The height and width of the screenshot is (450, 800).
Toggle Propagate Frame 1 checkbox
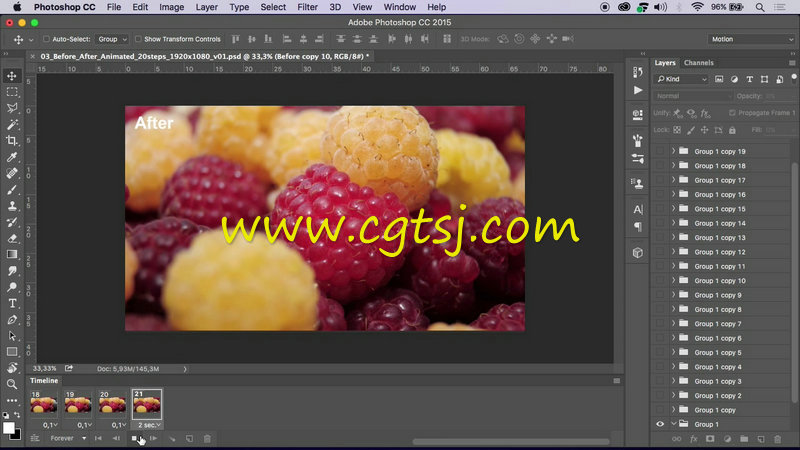(x=732, y=113)
